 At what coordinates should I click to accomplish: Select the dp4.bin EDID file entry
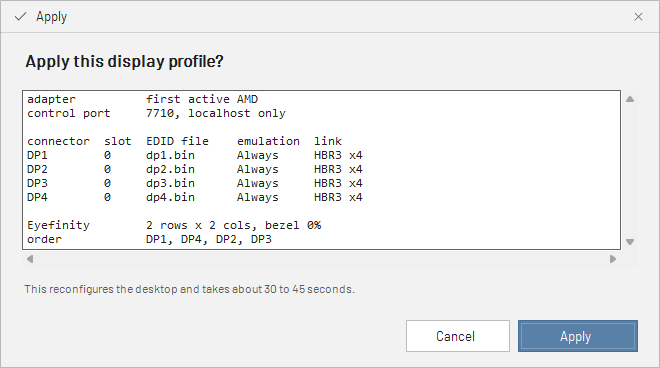(x=170, y=197)
